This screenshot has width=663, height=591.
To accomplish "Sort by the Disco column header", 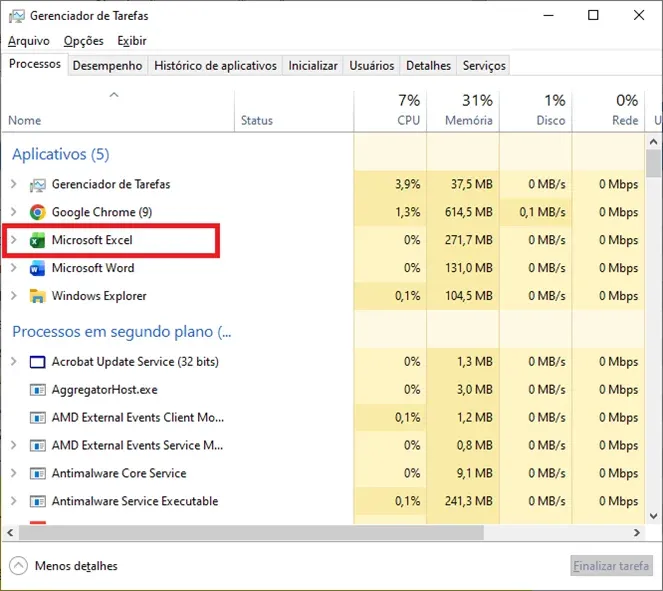I will [536, 111].
